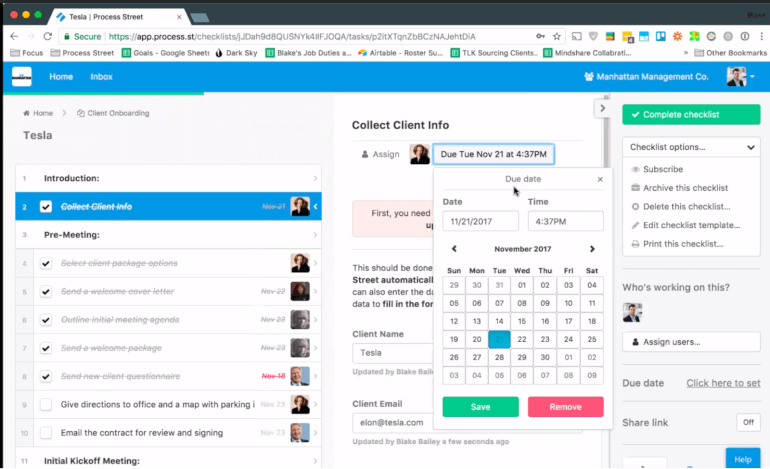Image resolution: width=770 pixels, height=469 pixels.
Task: Open Other Bookmarks folder
Action: coord(730,53)
